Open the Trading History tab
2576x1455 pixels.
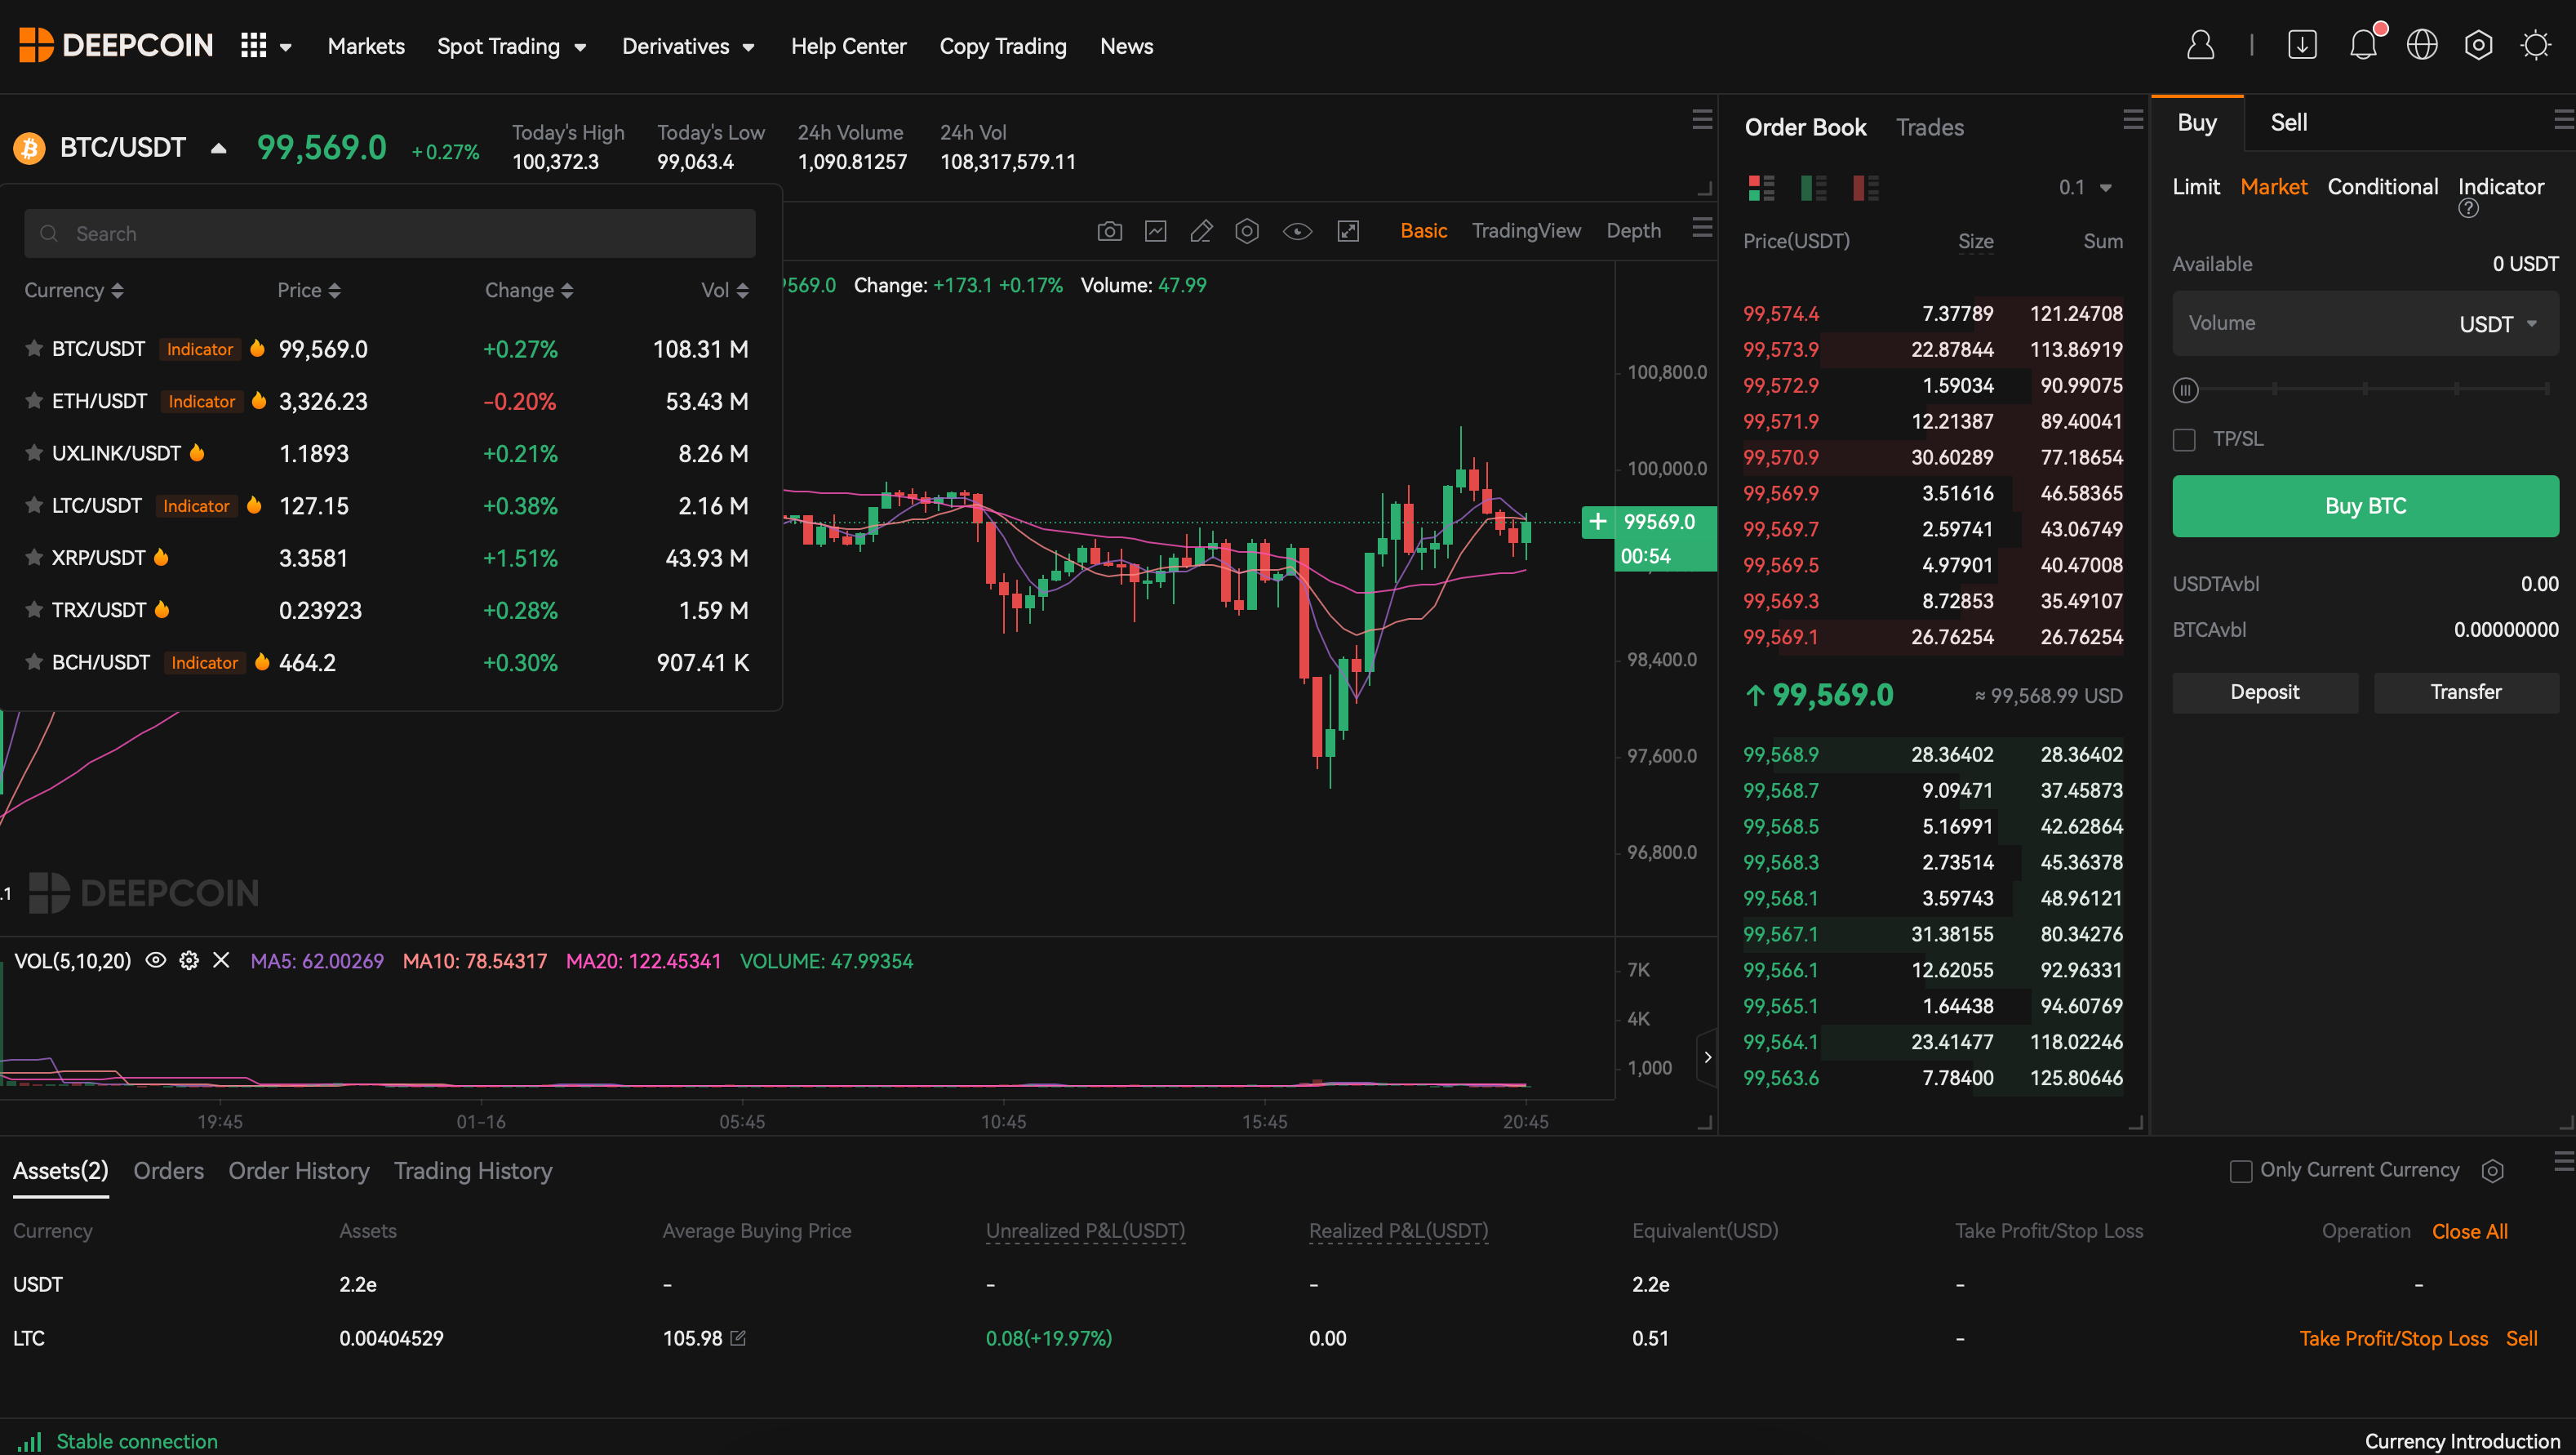(x=473, y=1171)
